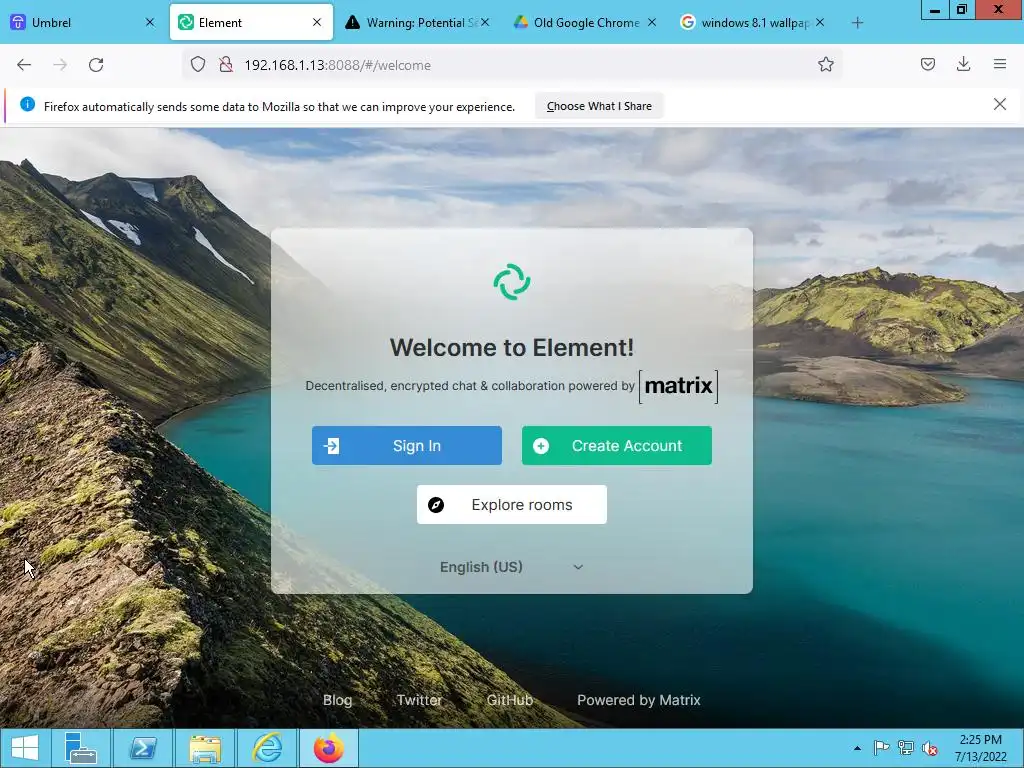Click the matrix logo
The height and width of the screenshot is (768, 1024).
pyautogui.click(x=679, y=387)
